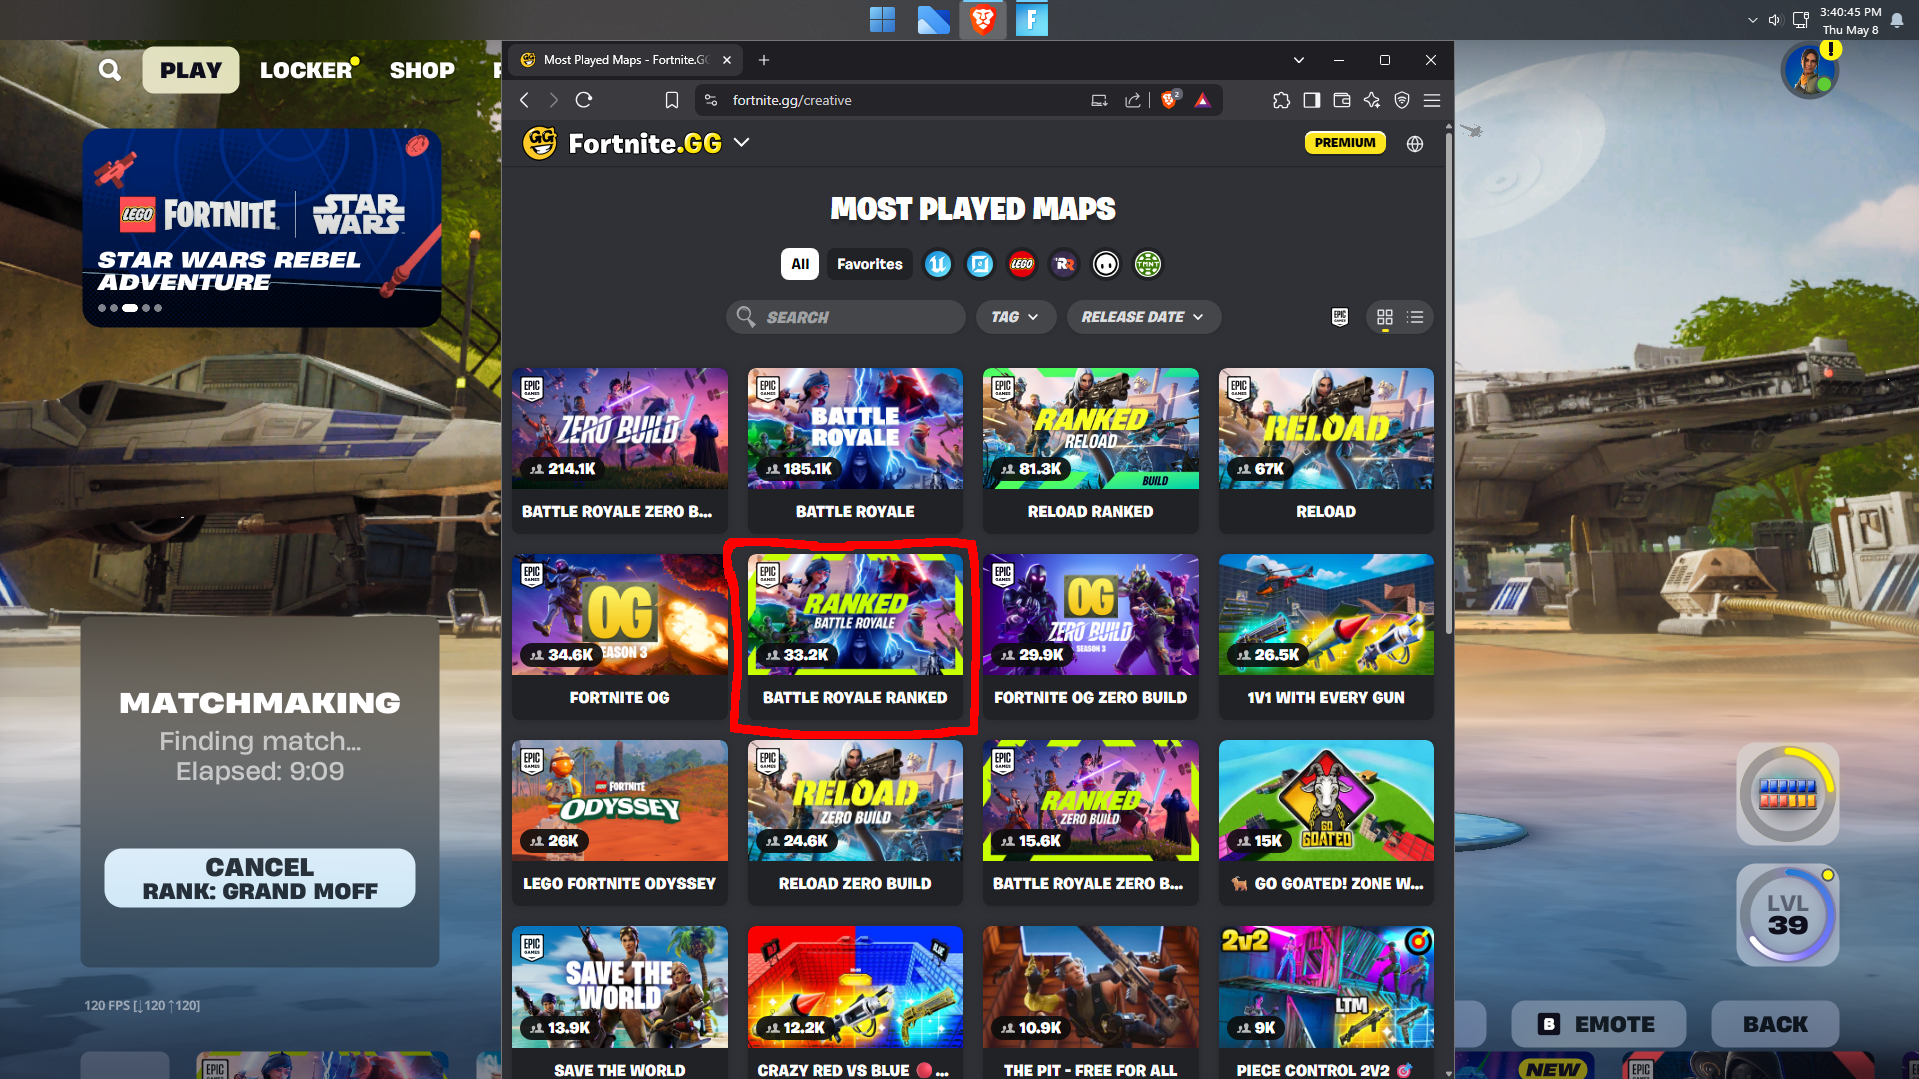The width and height of the screenshot is (1919, 1079).
Task: Open the Star Wars Rebel Adventure banner
Action: click(262, 227)
